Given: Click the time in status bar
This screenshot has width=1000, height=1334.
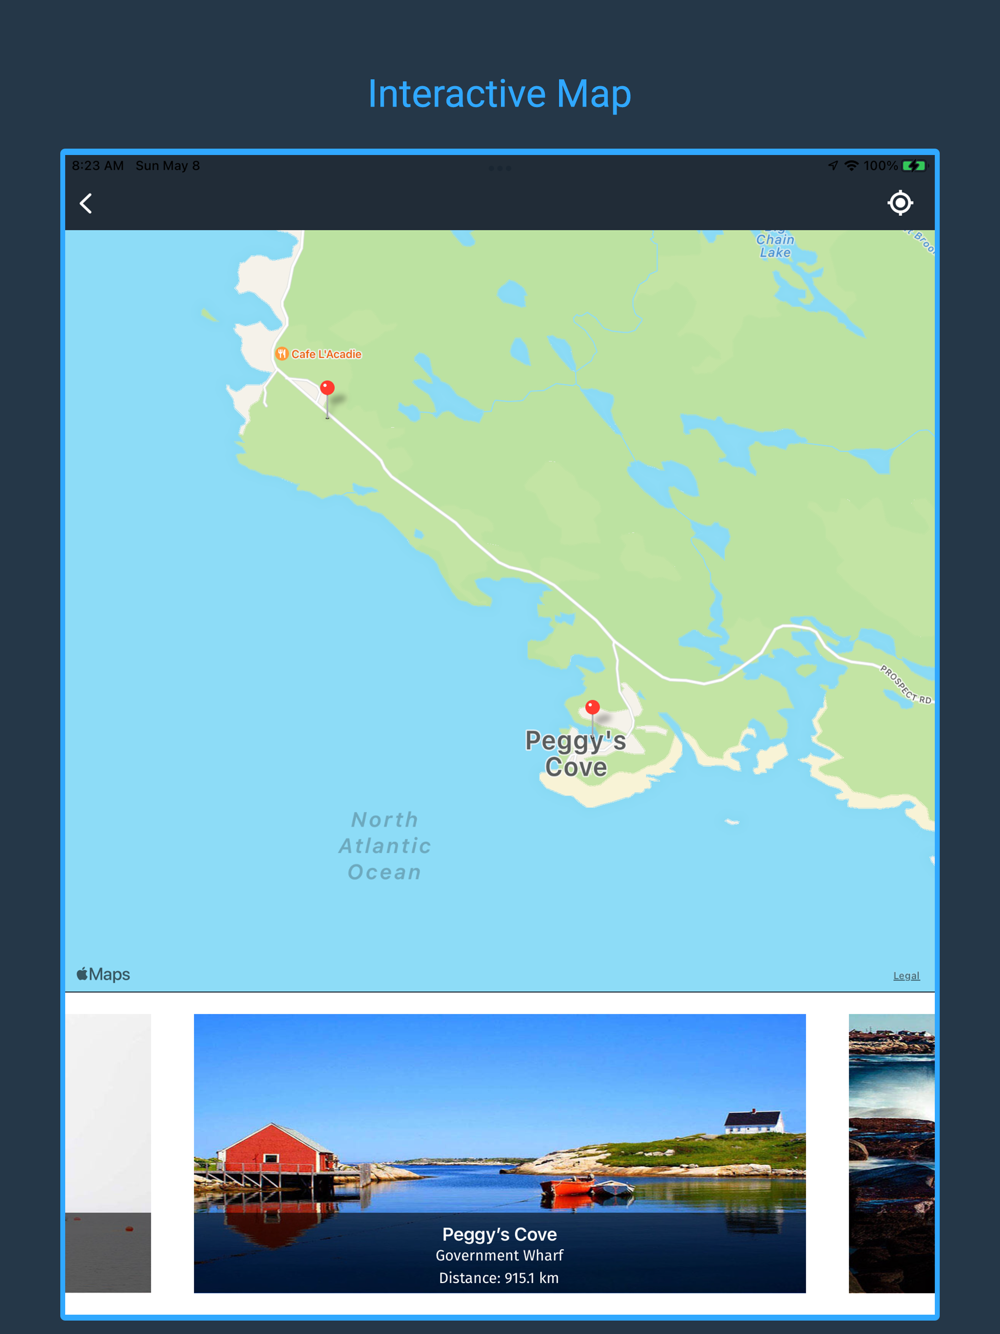Looking at the screenshot, I should point(98,166).
